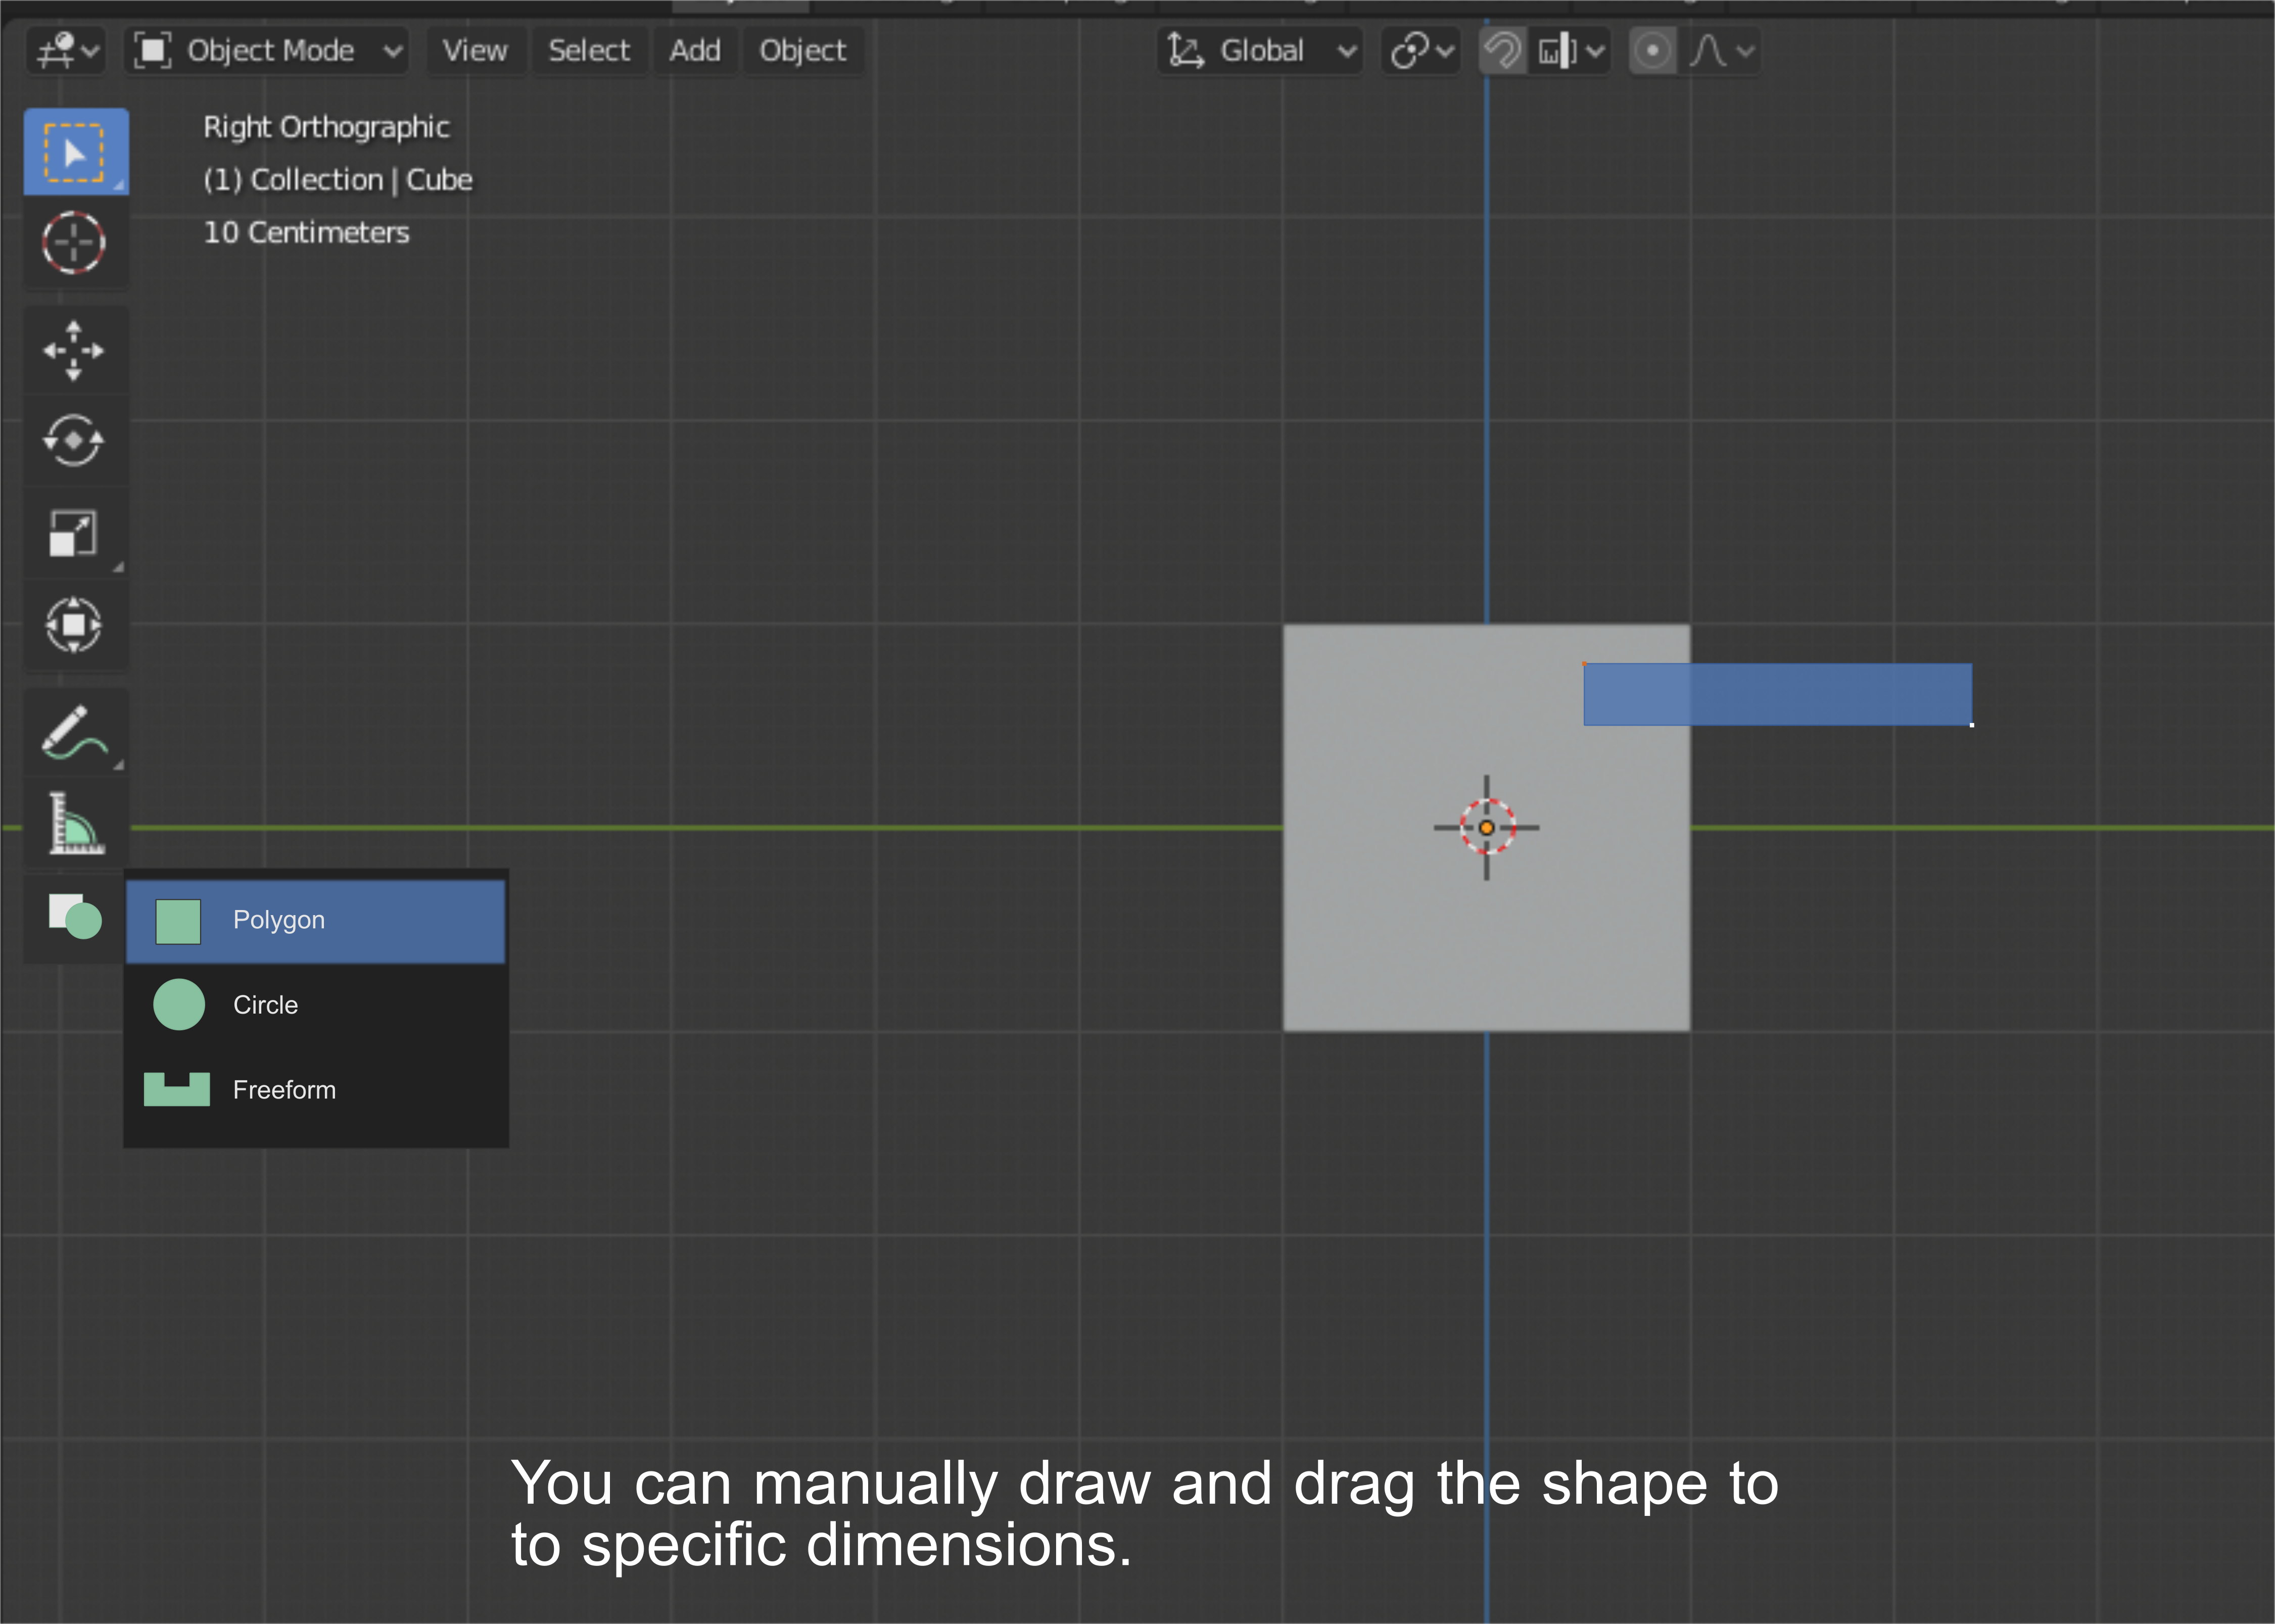Open the Object Mode dropdown

tap(268, 50)
